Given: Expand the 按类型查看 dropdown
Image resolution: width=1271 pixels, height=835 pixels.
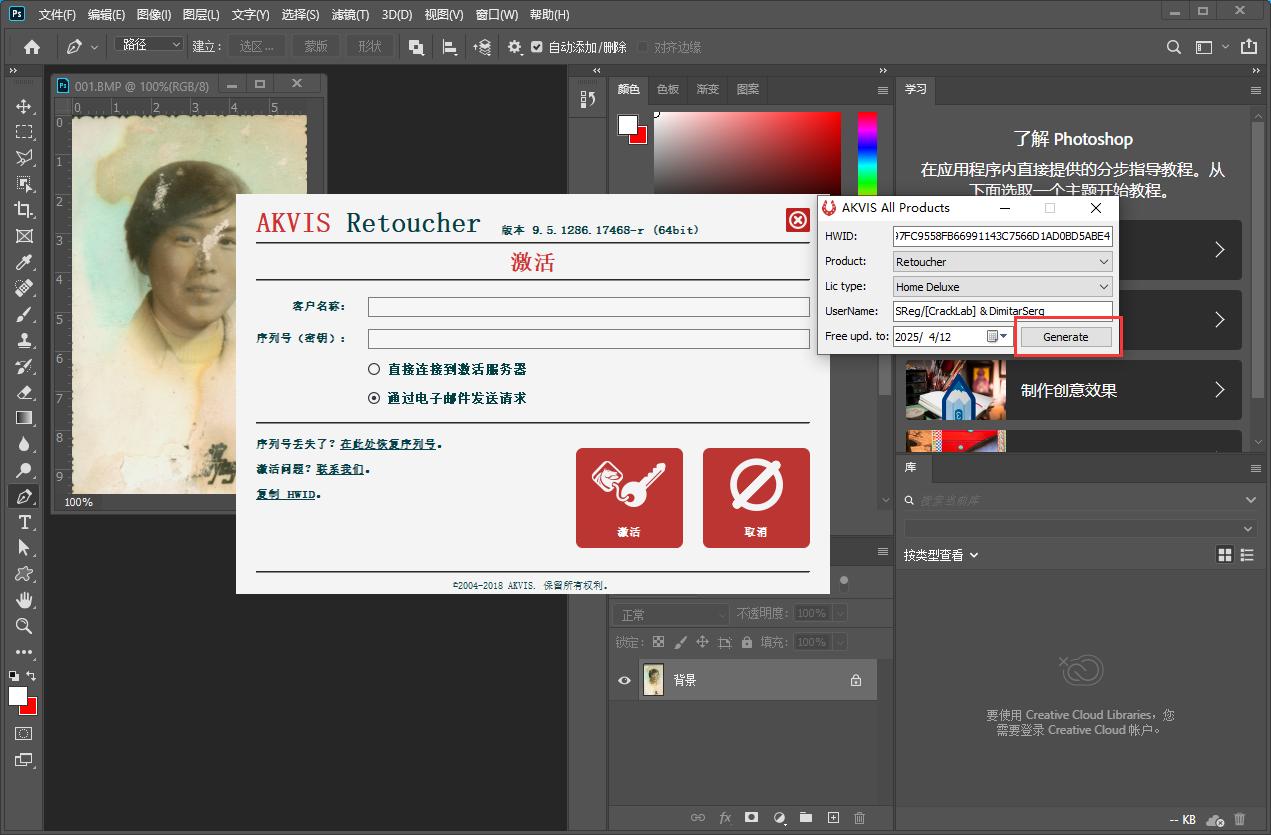Looking at the screenshot, I should (x=941, y=555).
